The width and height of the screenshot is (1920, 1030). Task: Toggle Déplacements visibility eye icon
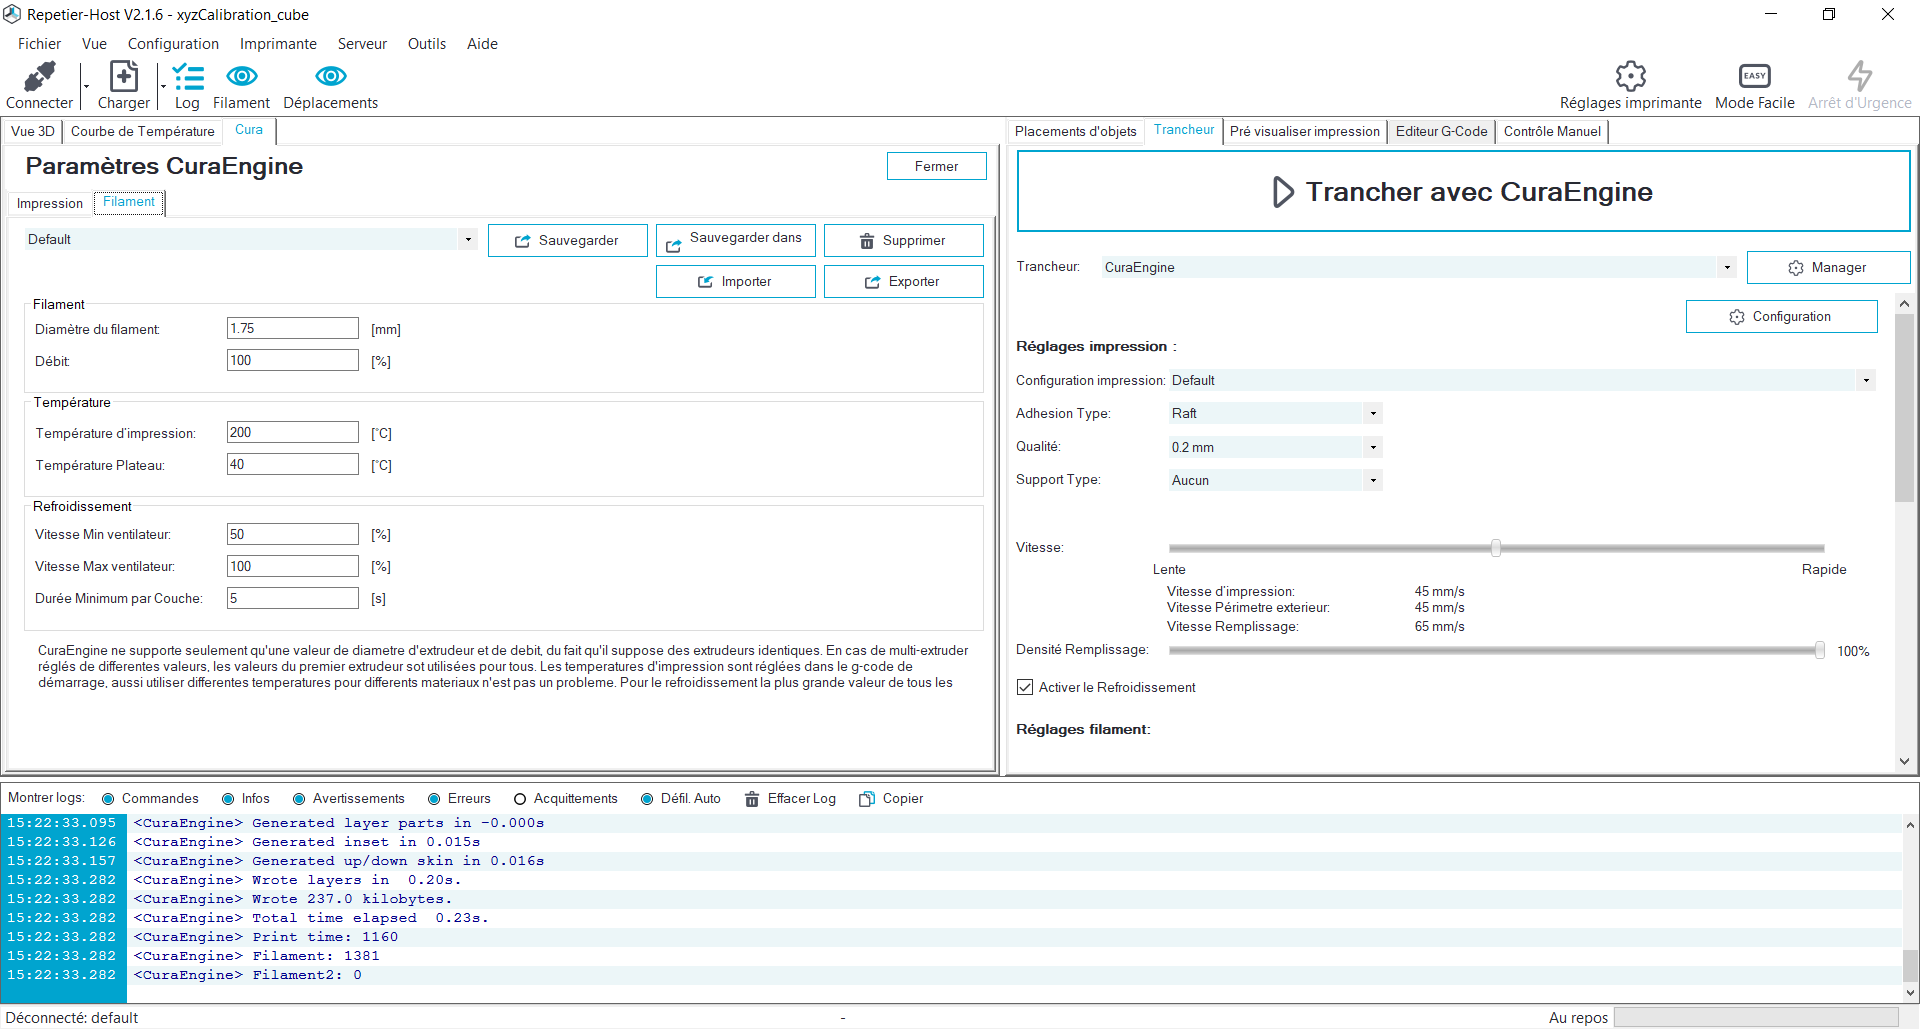coord(331,76)
